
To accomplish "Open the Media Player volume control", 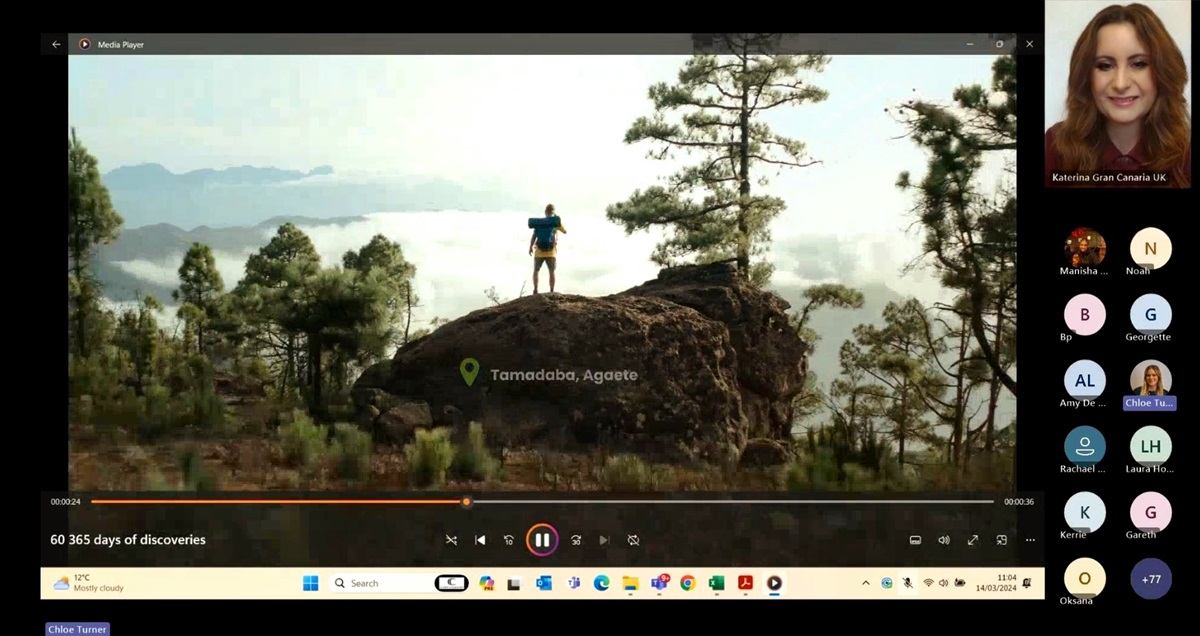I will (944, 540).
